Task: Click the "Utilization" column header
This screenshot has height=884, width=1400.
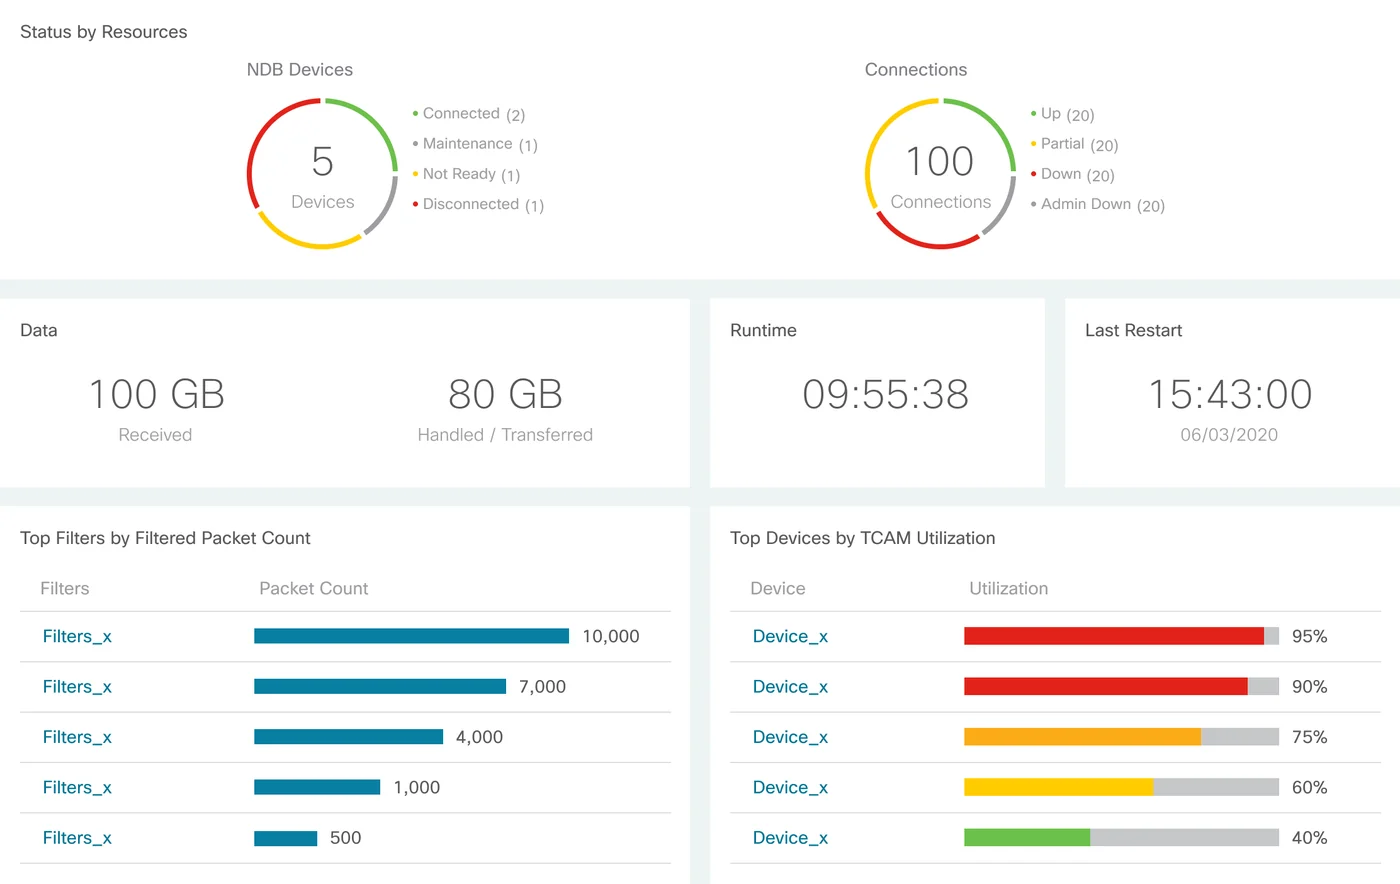Action: [1008, 589]
